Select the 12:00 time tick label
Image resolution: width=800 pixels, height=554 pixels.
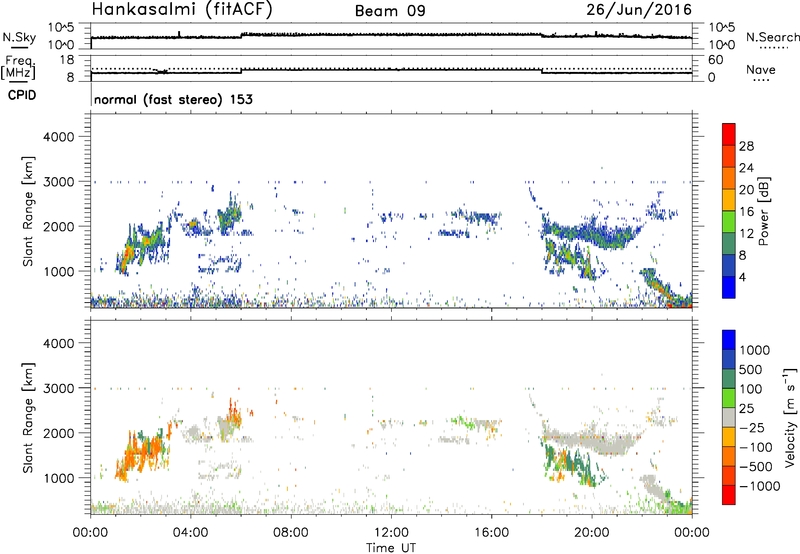(x=391, y=533)
